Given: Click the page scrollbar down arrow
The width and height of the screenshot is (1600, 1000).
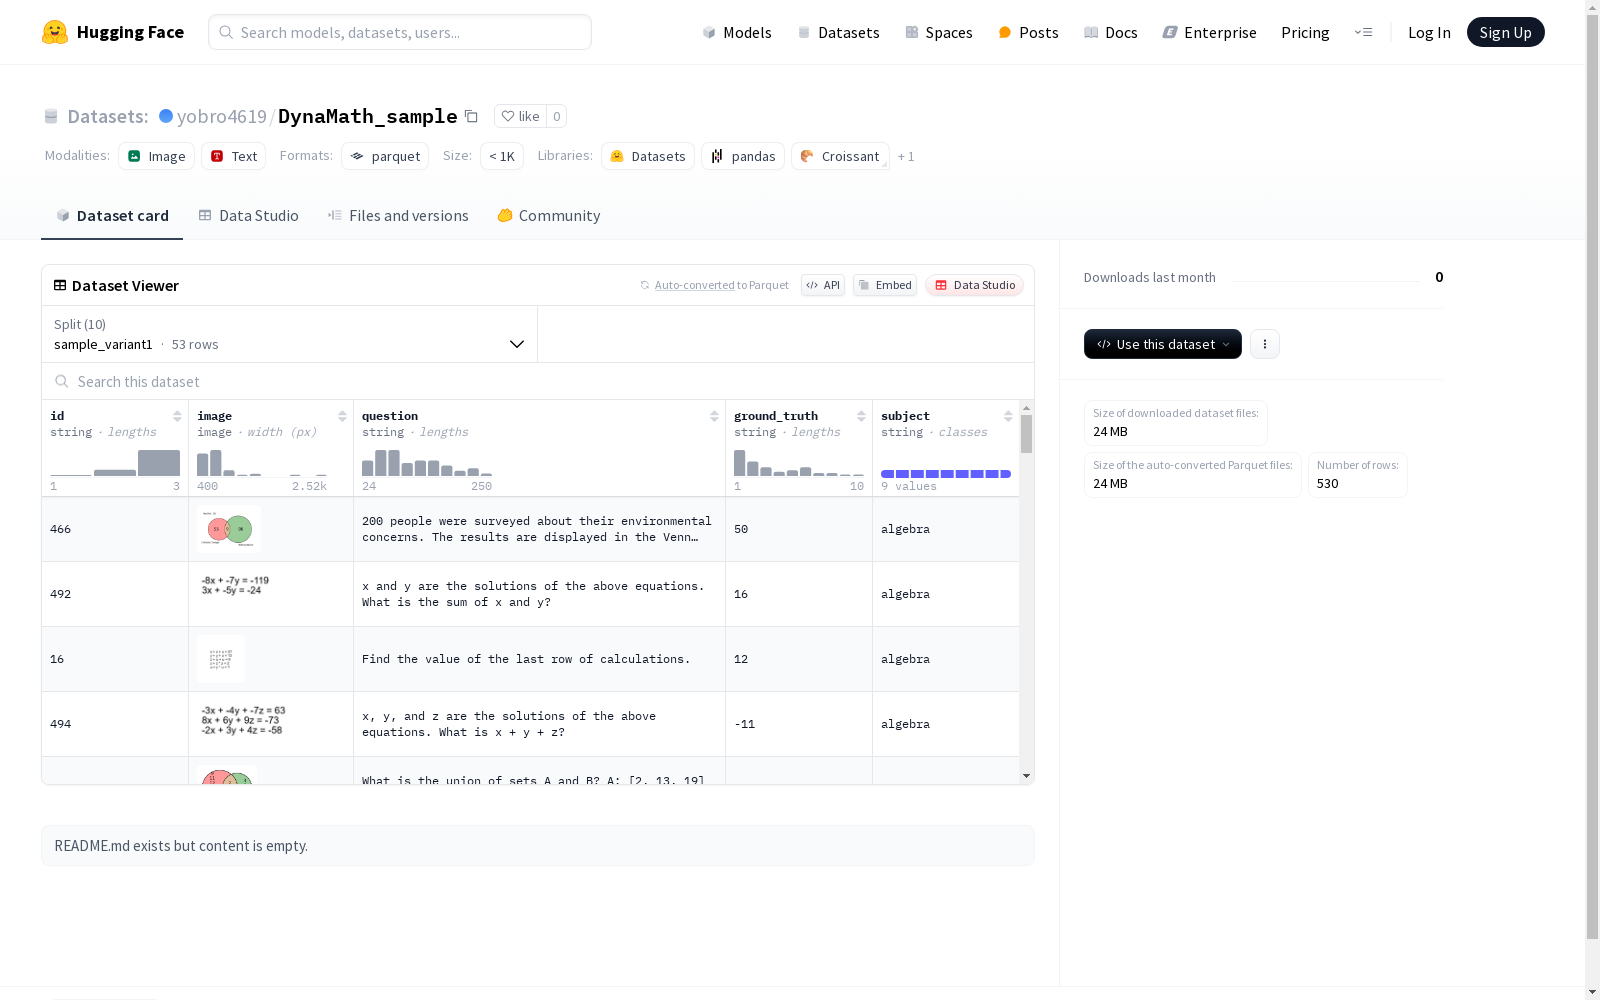Looking at the screenshot, I should click(x=1592, y=992).
